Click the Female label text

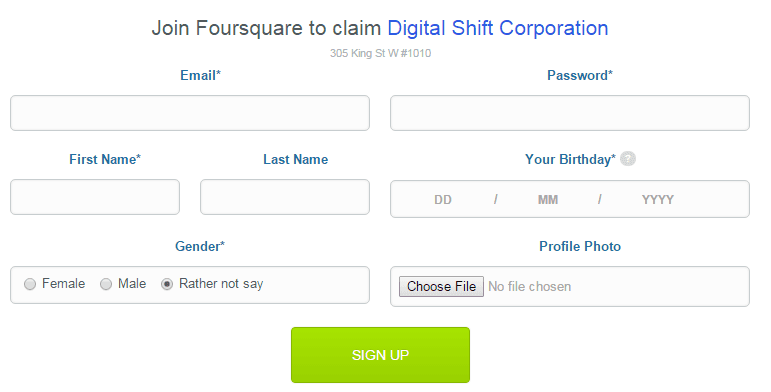[x=63, y=284]
